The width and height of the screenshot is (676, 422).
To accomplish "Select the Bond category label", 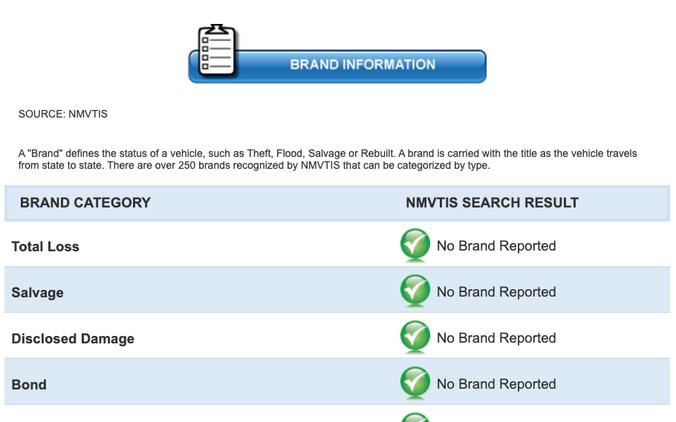I will 29,384.
